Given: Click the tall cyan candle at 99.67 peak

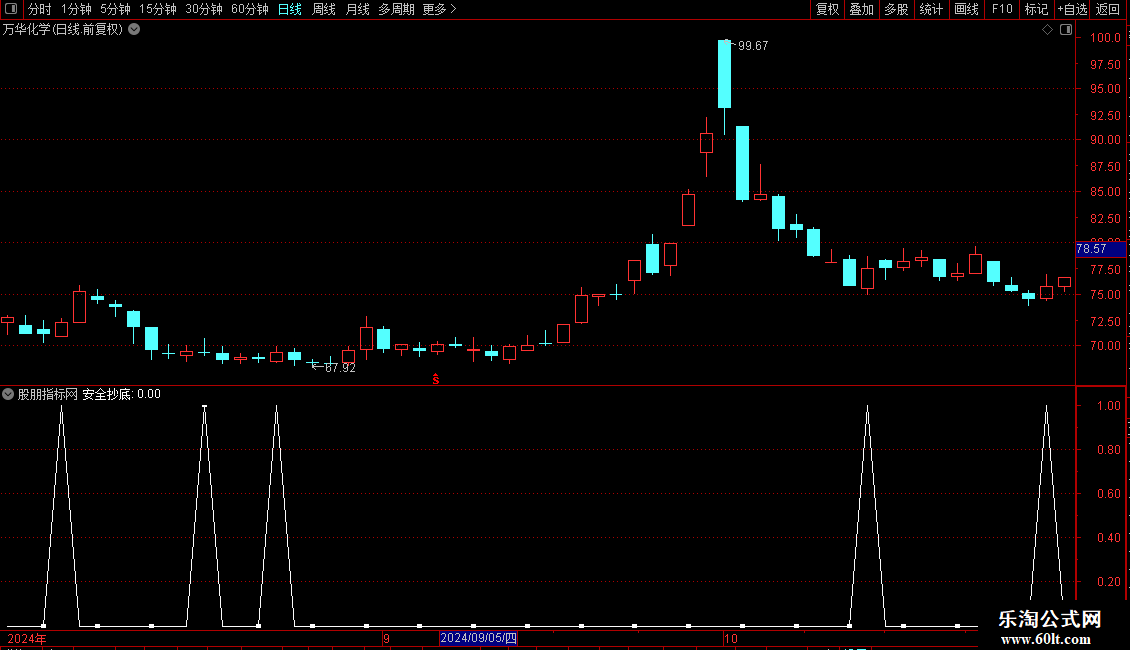Looking at the screenshot, I should (x=724, y=74).
